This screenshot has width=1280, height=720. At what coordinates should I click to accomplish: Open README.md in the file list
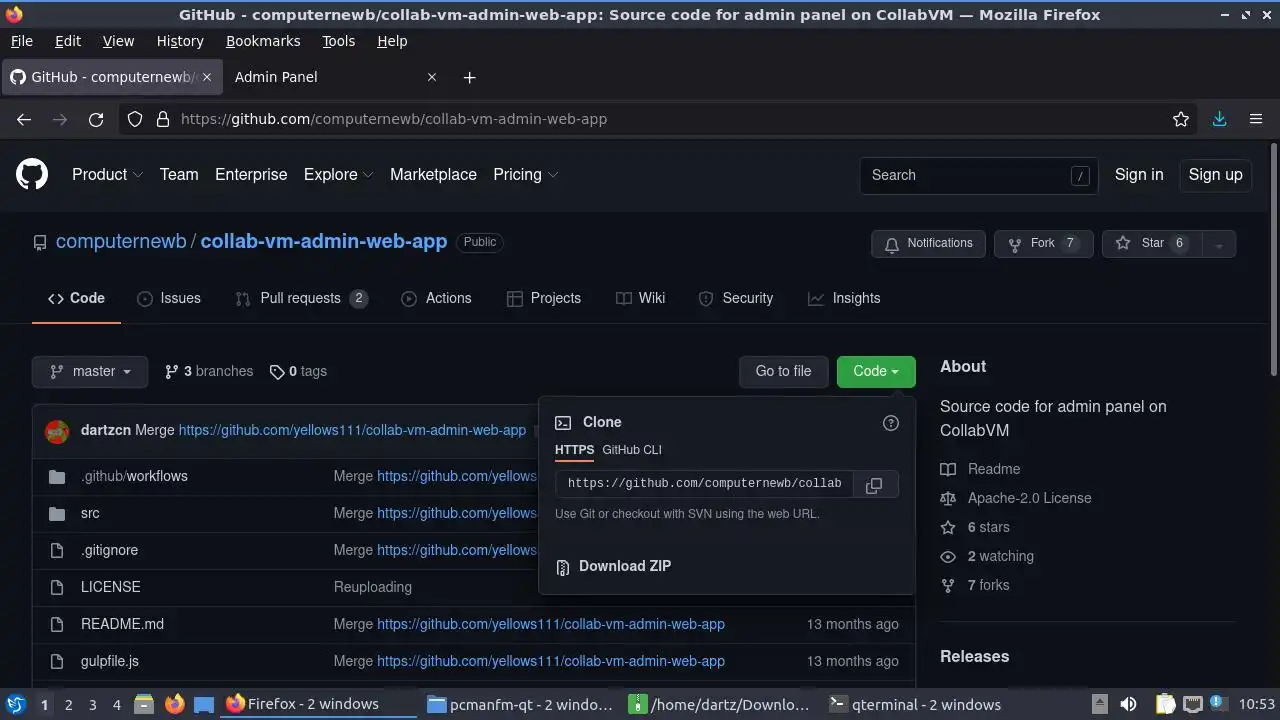122,624
